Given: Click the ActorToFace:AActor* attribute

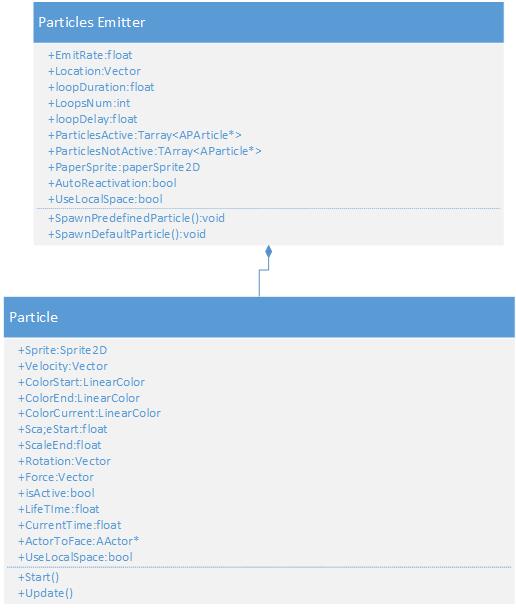Looking at the screenshot, I should 78,541.
